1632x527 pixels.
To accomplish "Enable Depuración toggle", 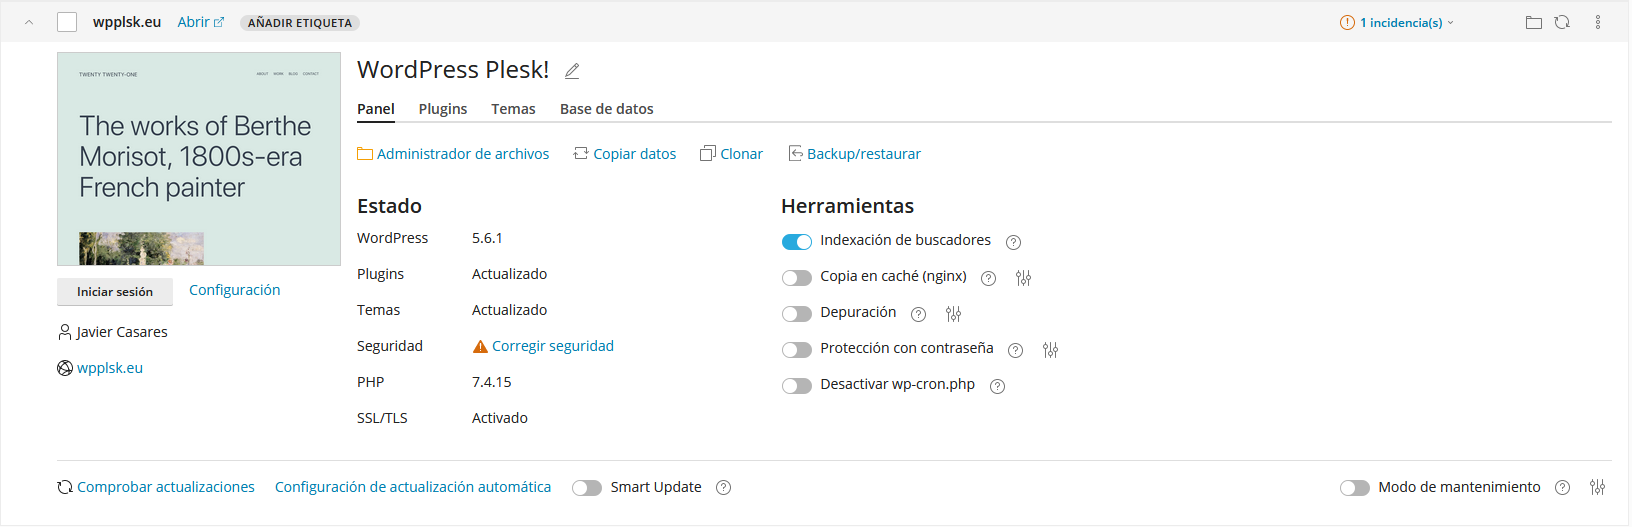I will pyautogui.click(x=797, y=314).
